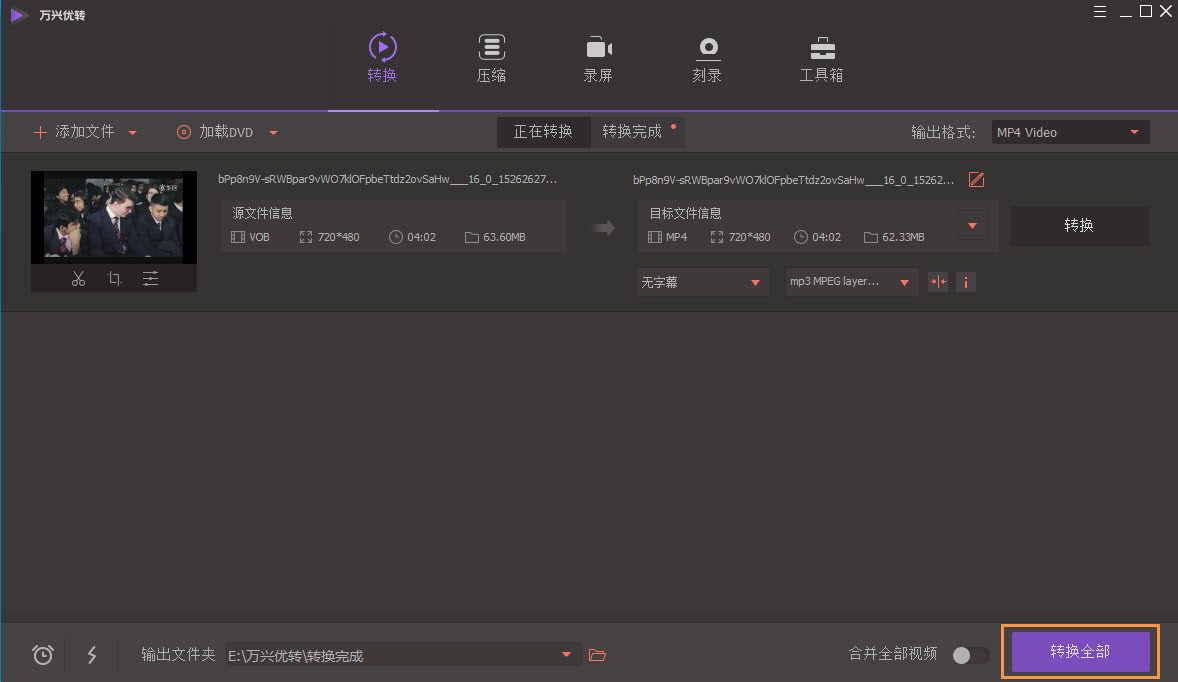Image resolution: width=1178 pixels, height=682 pixels.
Task: Click the pencil icon to rename the target file
Action: [x=976, y=179]
